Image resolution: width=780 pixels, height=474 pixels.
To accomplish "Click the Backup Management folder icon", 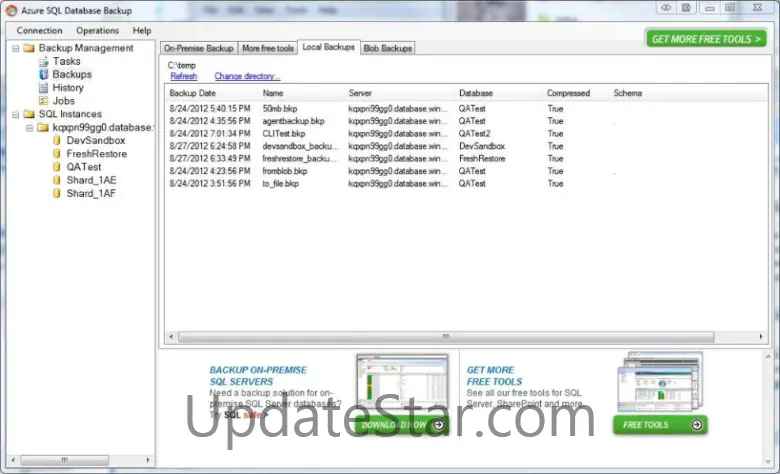I will point(29,48).
